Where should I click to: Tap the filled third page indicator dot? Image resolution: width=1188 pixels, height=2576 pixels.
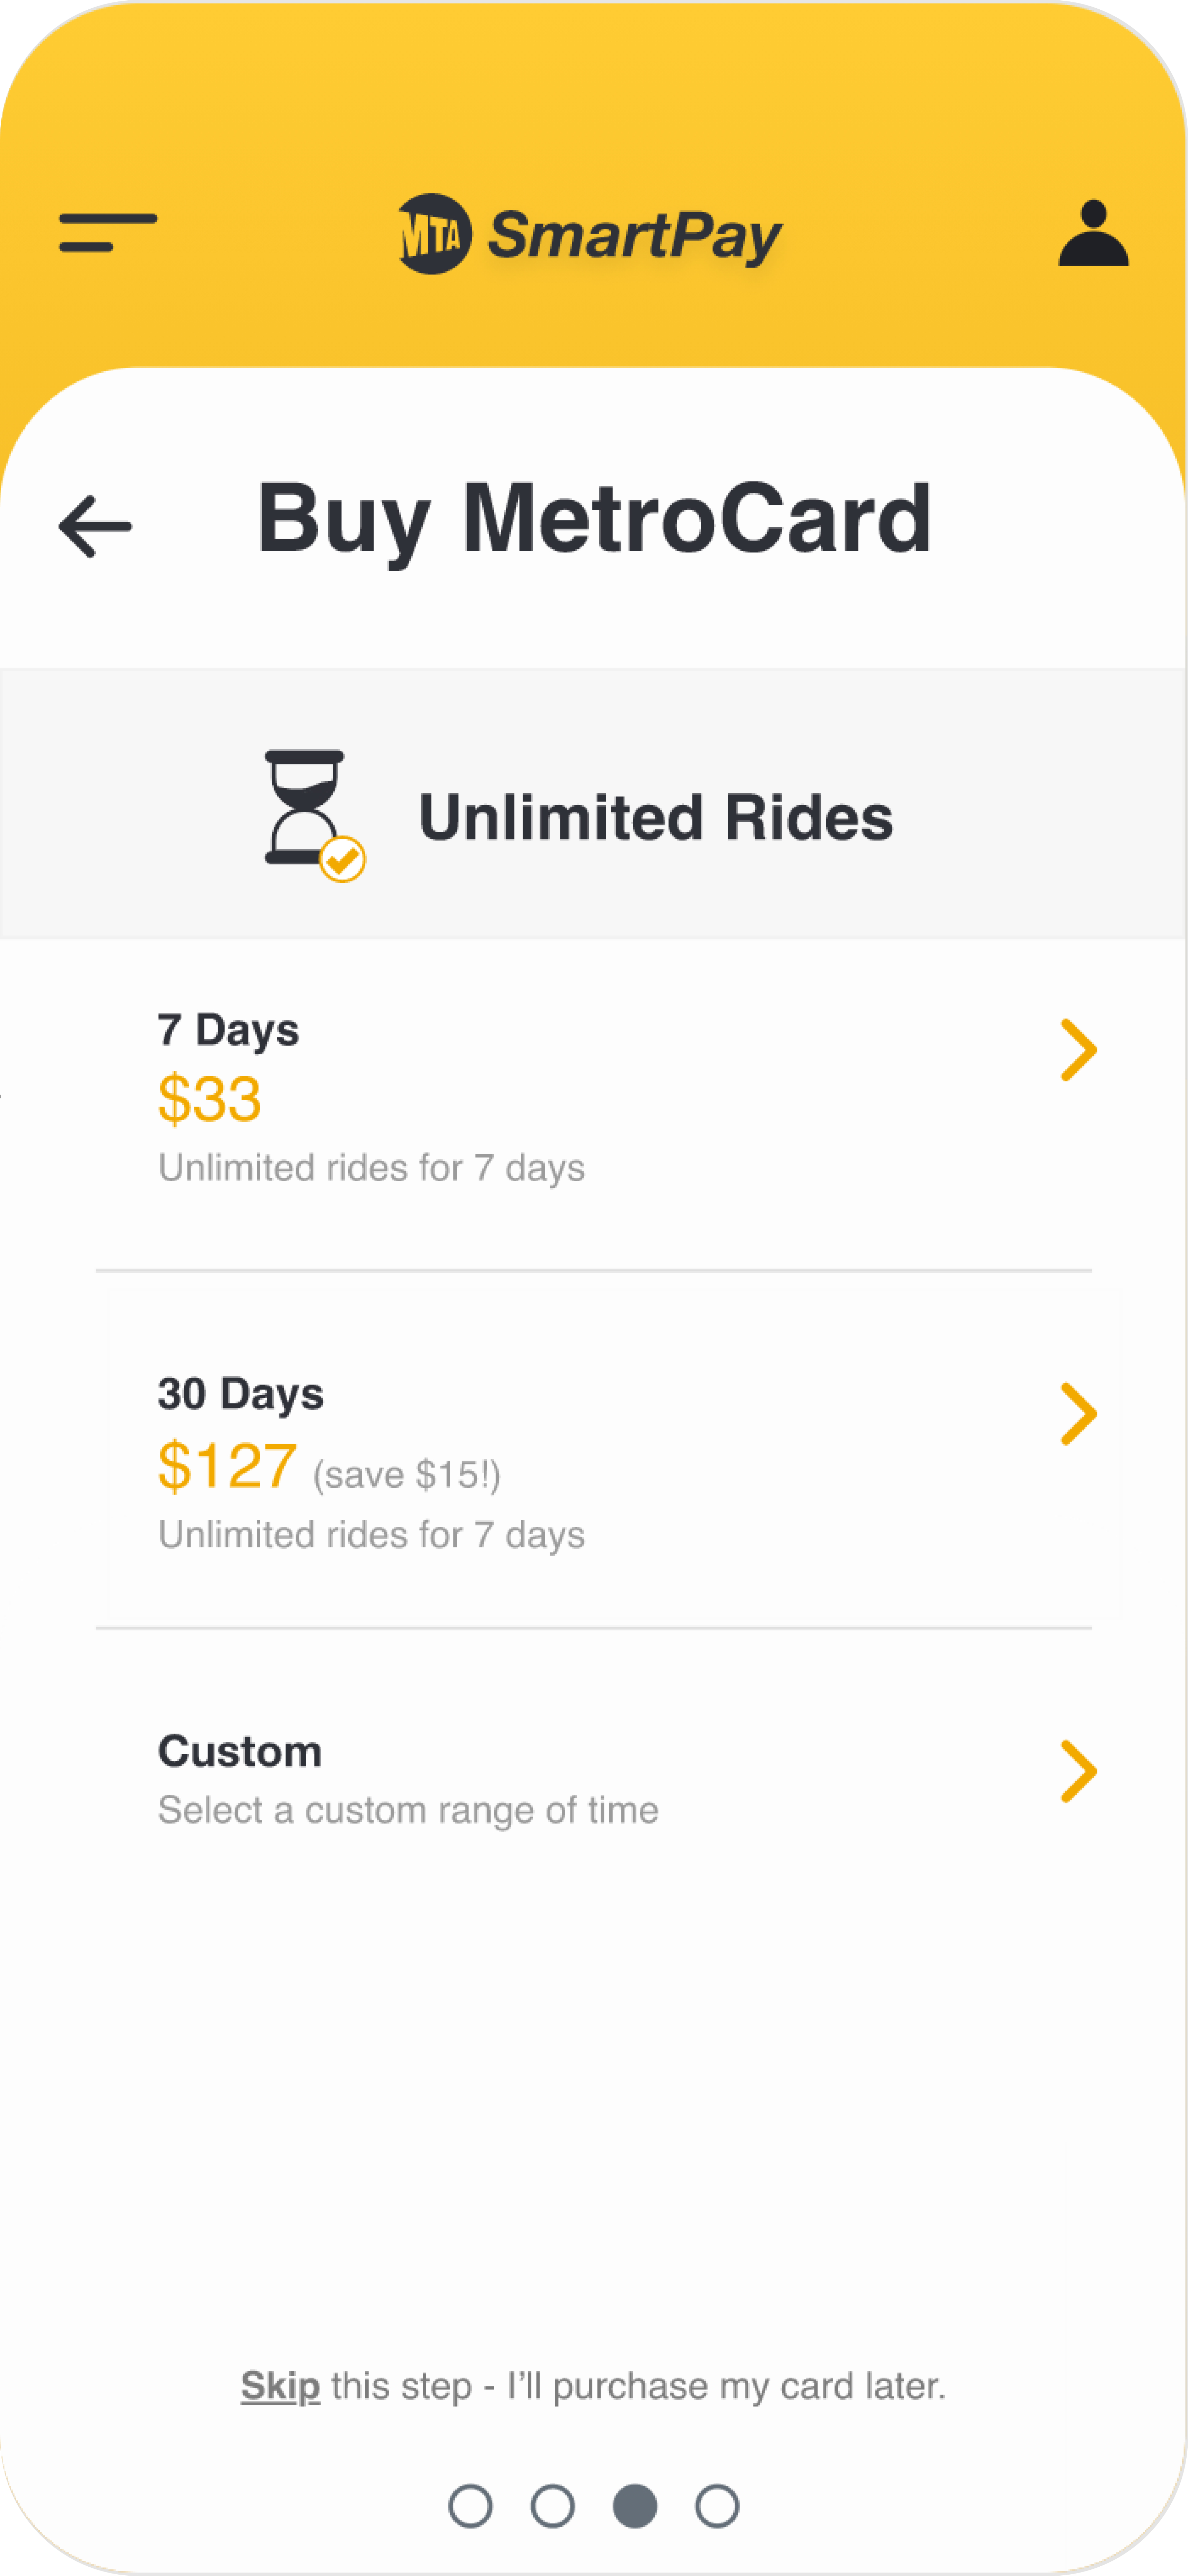tap(635, 2506)
